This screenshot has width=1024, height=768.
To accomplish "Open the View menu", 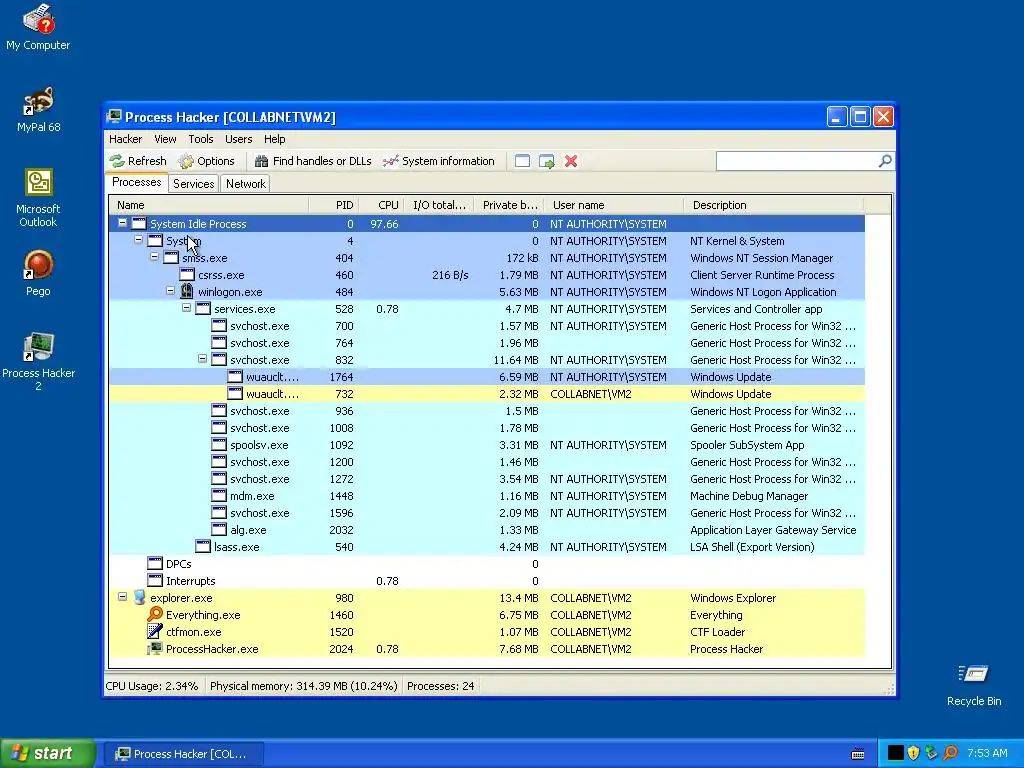I will coord(165,139).
